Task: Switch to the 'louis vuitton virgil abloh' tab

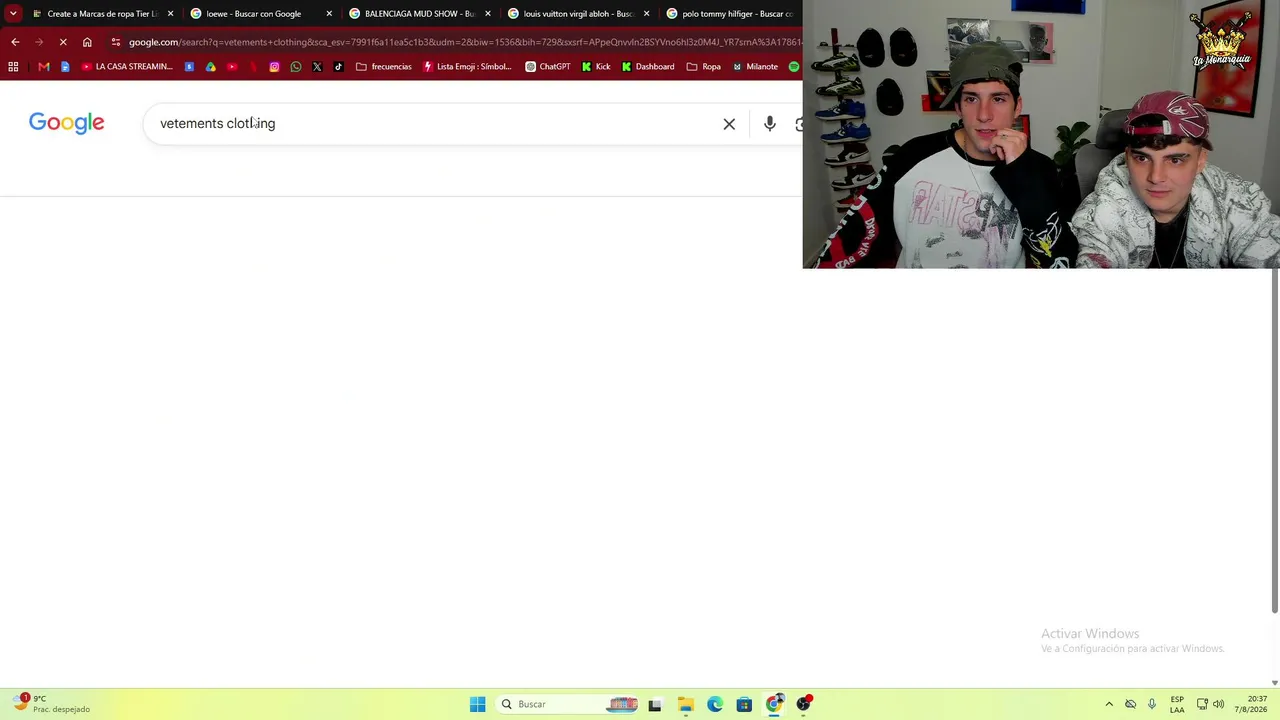Action: [577, 14]
